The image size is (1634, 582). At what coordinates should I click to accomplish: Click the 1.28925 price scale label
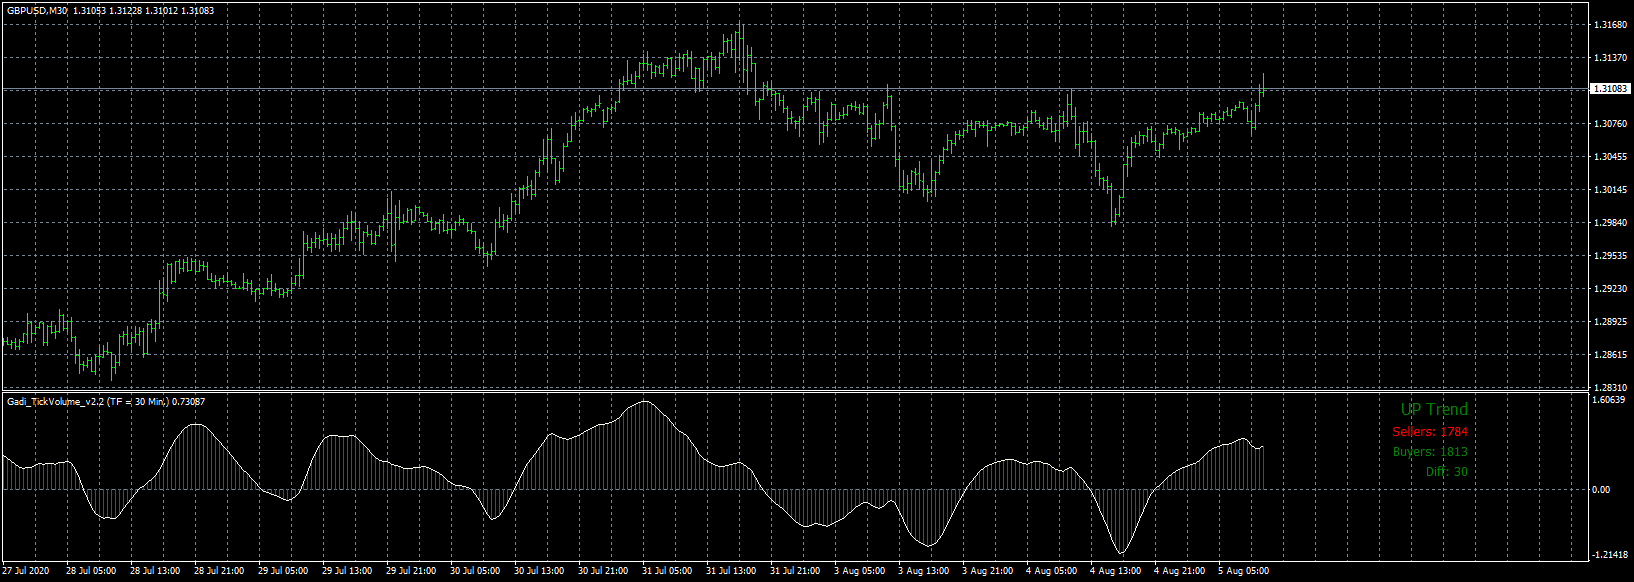point(1610,322)
